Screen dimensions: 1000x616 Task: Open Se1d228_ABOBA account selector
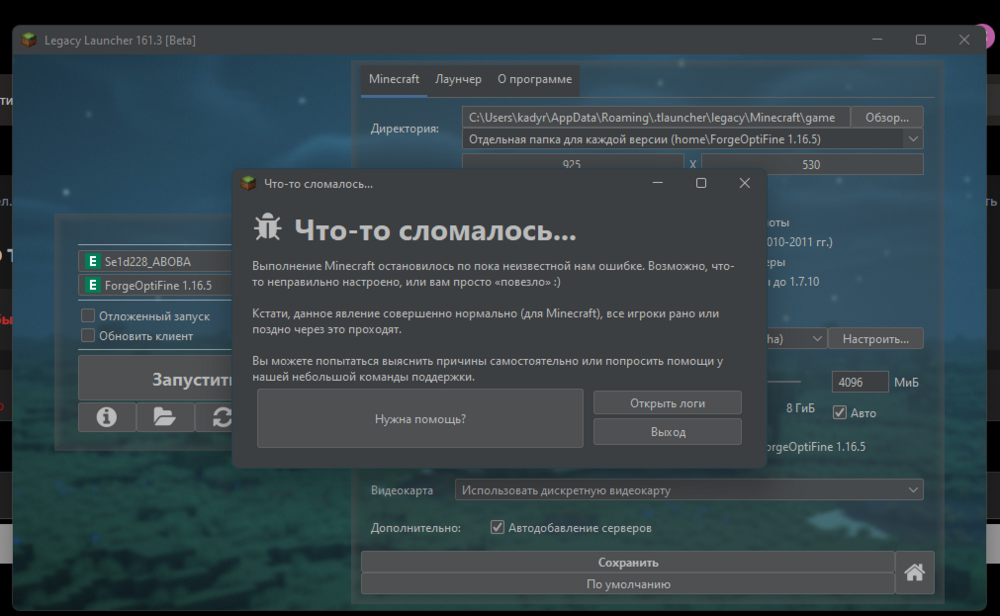coord(156,261)
